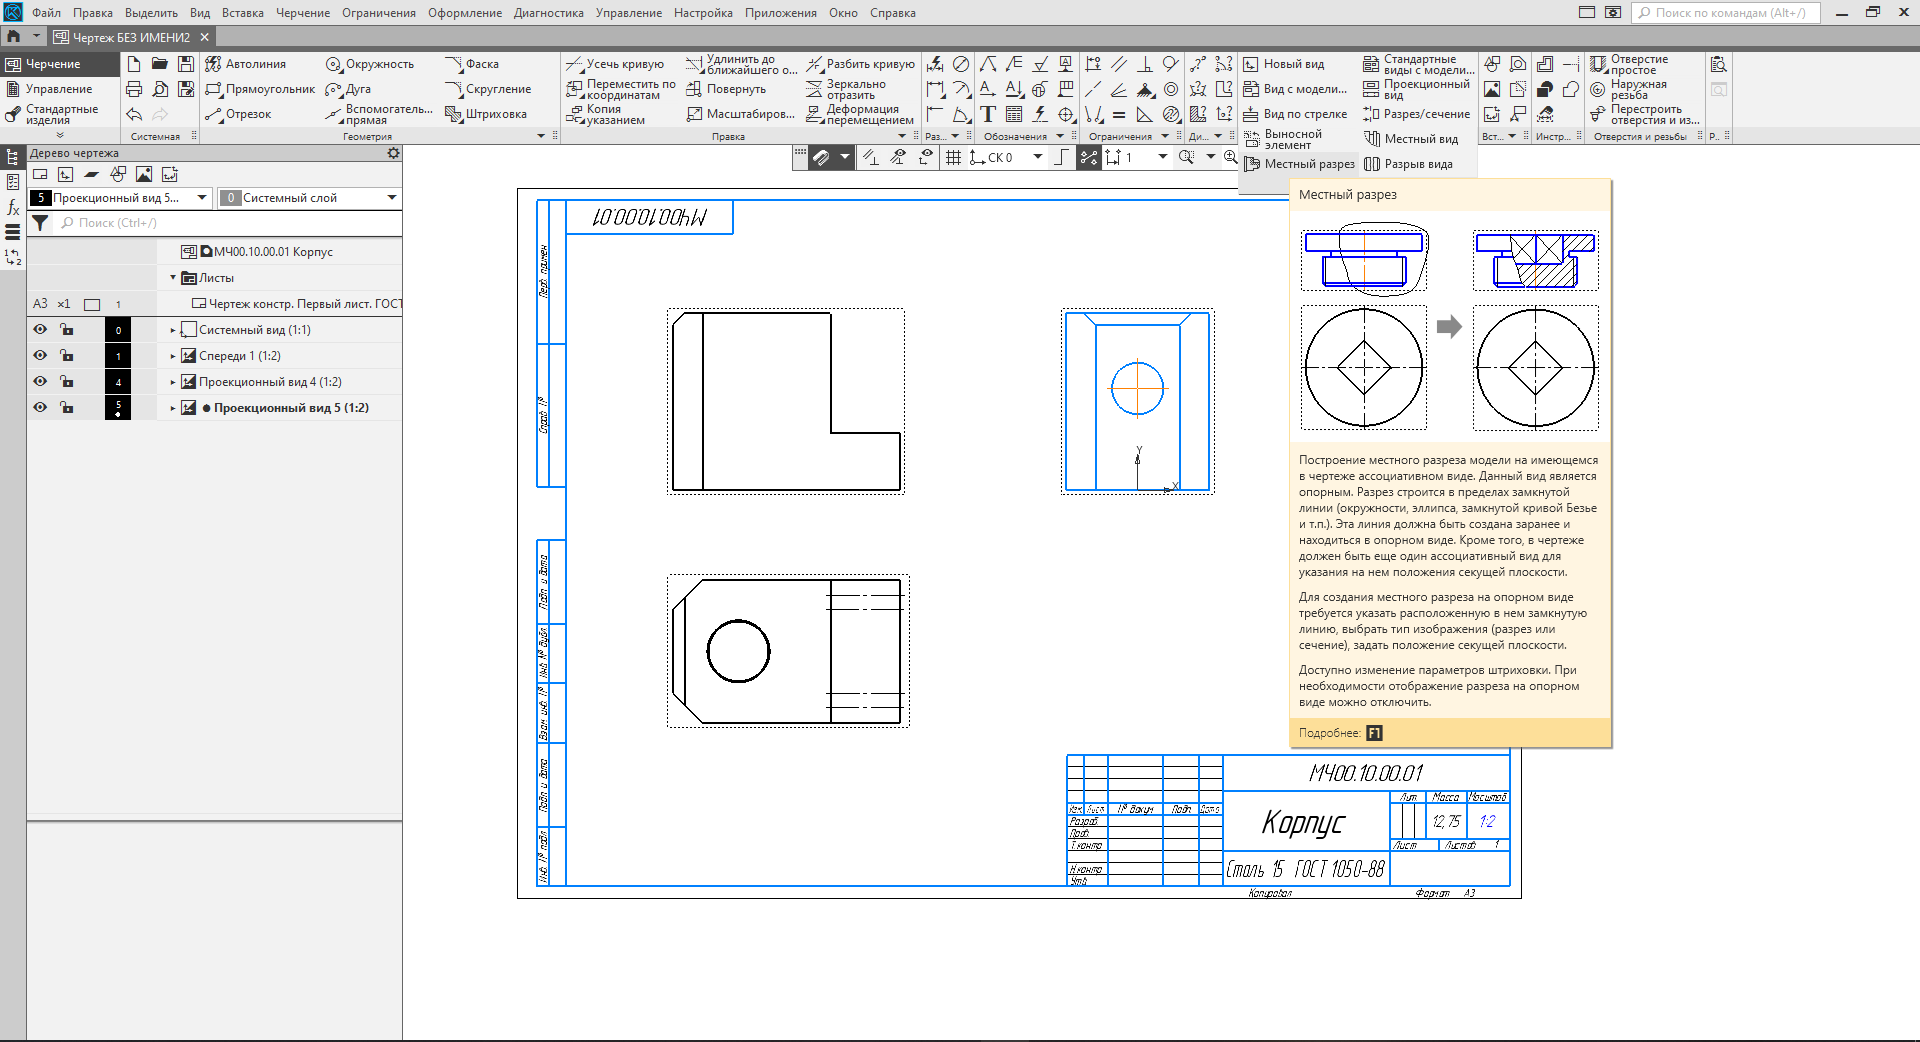Open the СК 0 coordinate system dropdown

[1038, 157]
